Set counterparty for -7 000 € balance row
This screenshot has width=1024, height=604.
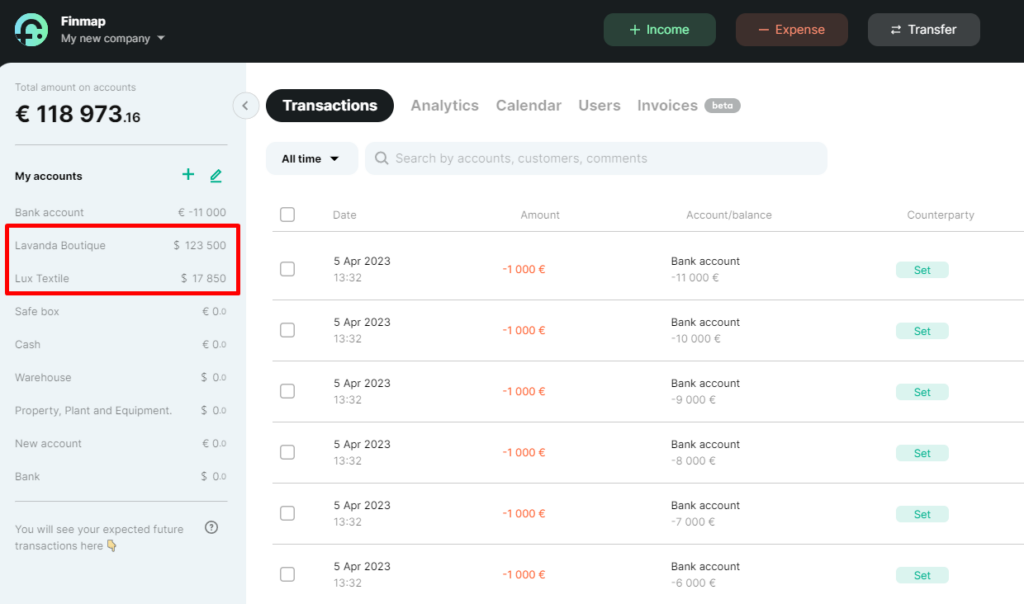click(x=922, y=514)
